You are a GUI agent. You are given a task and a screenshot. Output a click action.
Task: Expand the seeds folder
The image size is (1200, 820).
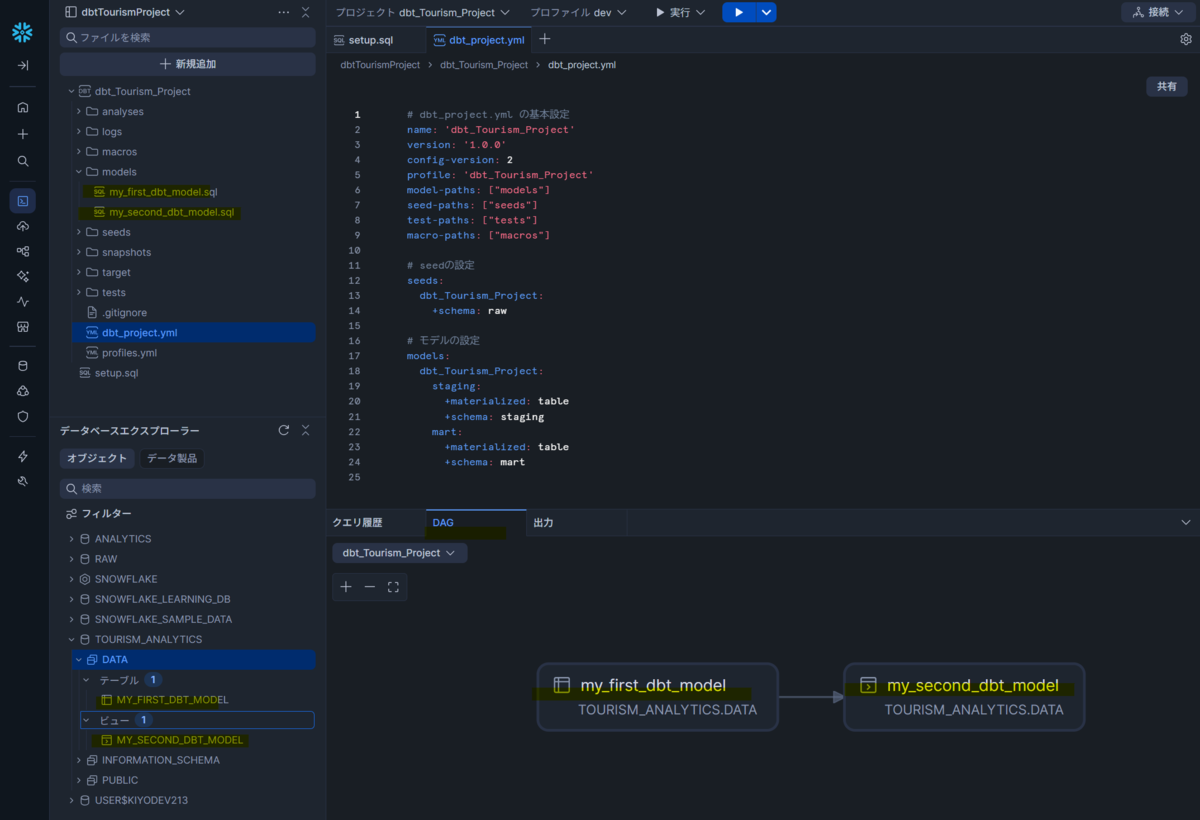[79, 232]
